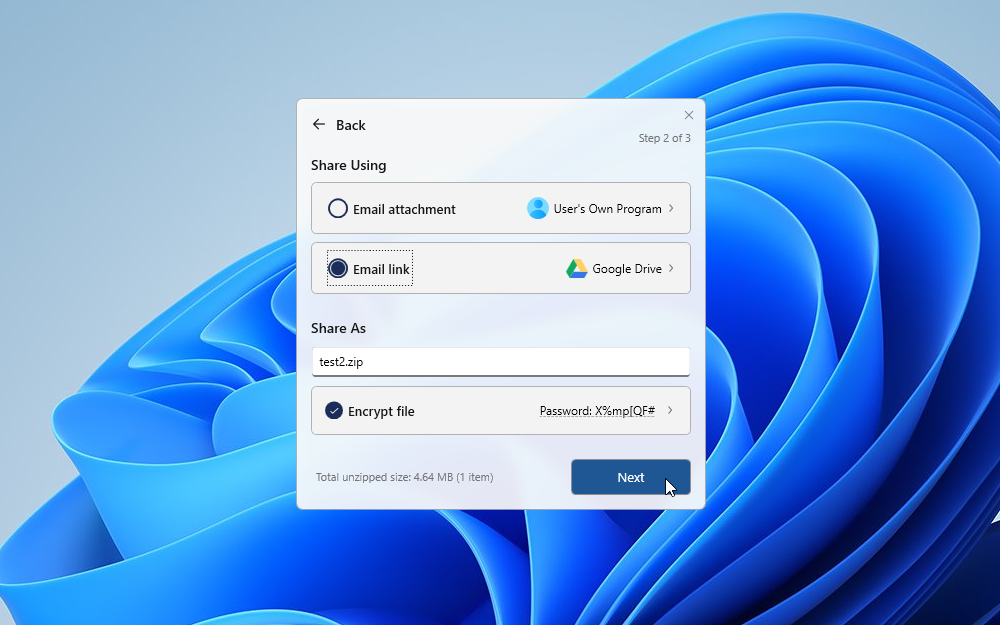The width and height of the screenshot is (1000, 625).
Task: Click the Email link label text
Action: 381,270
